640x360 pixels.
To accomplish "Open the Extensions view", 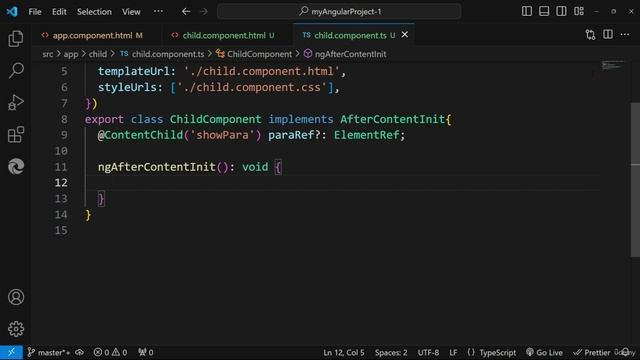I will pos(16,135).
